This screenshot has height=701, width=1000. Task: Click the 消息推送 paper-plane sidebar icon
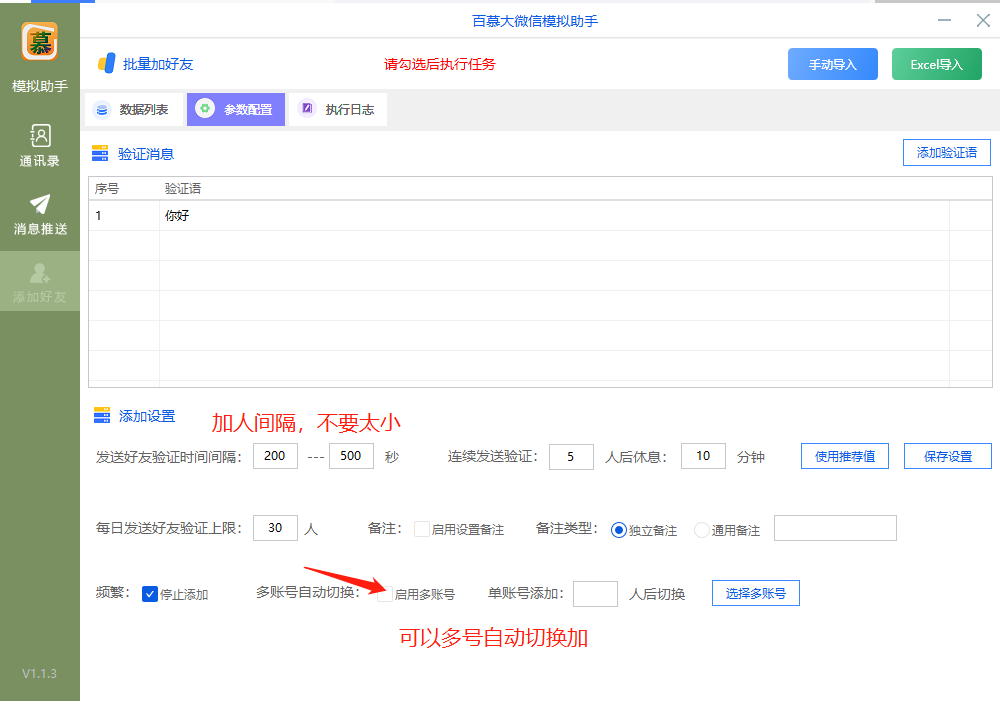[x=39, y=203]
